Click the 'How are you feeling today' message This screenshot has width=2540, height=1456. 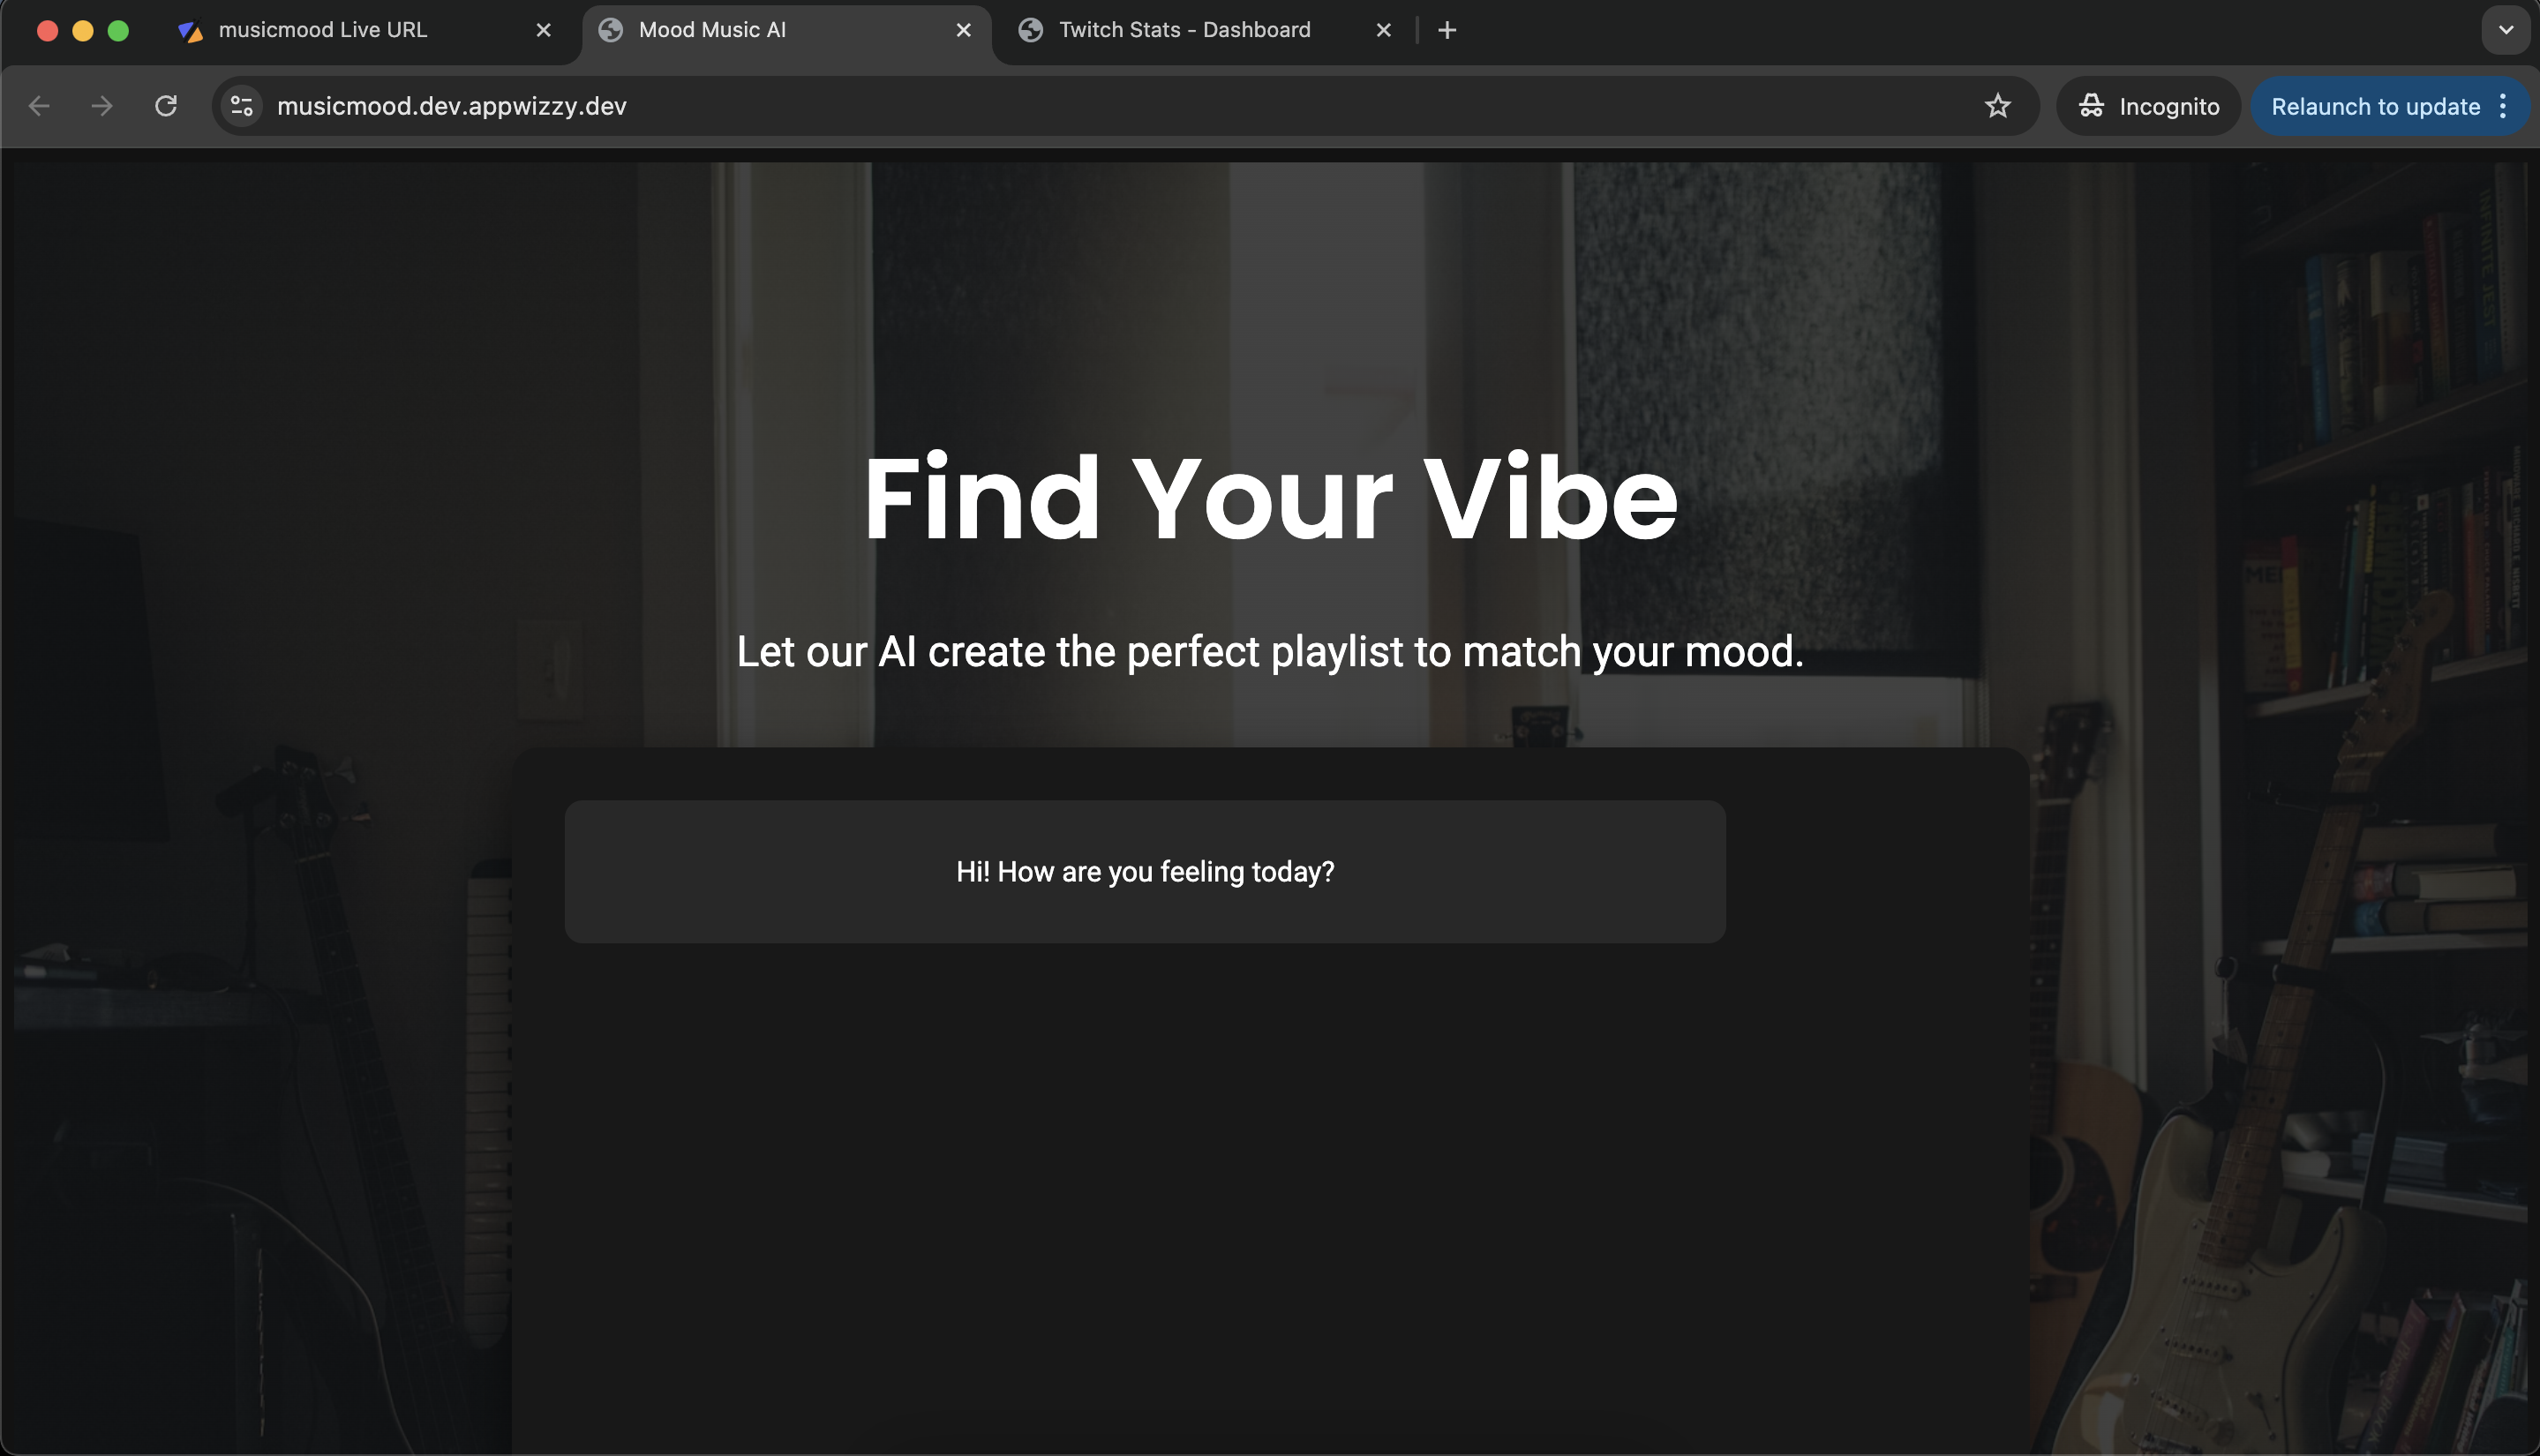1144,871
